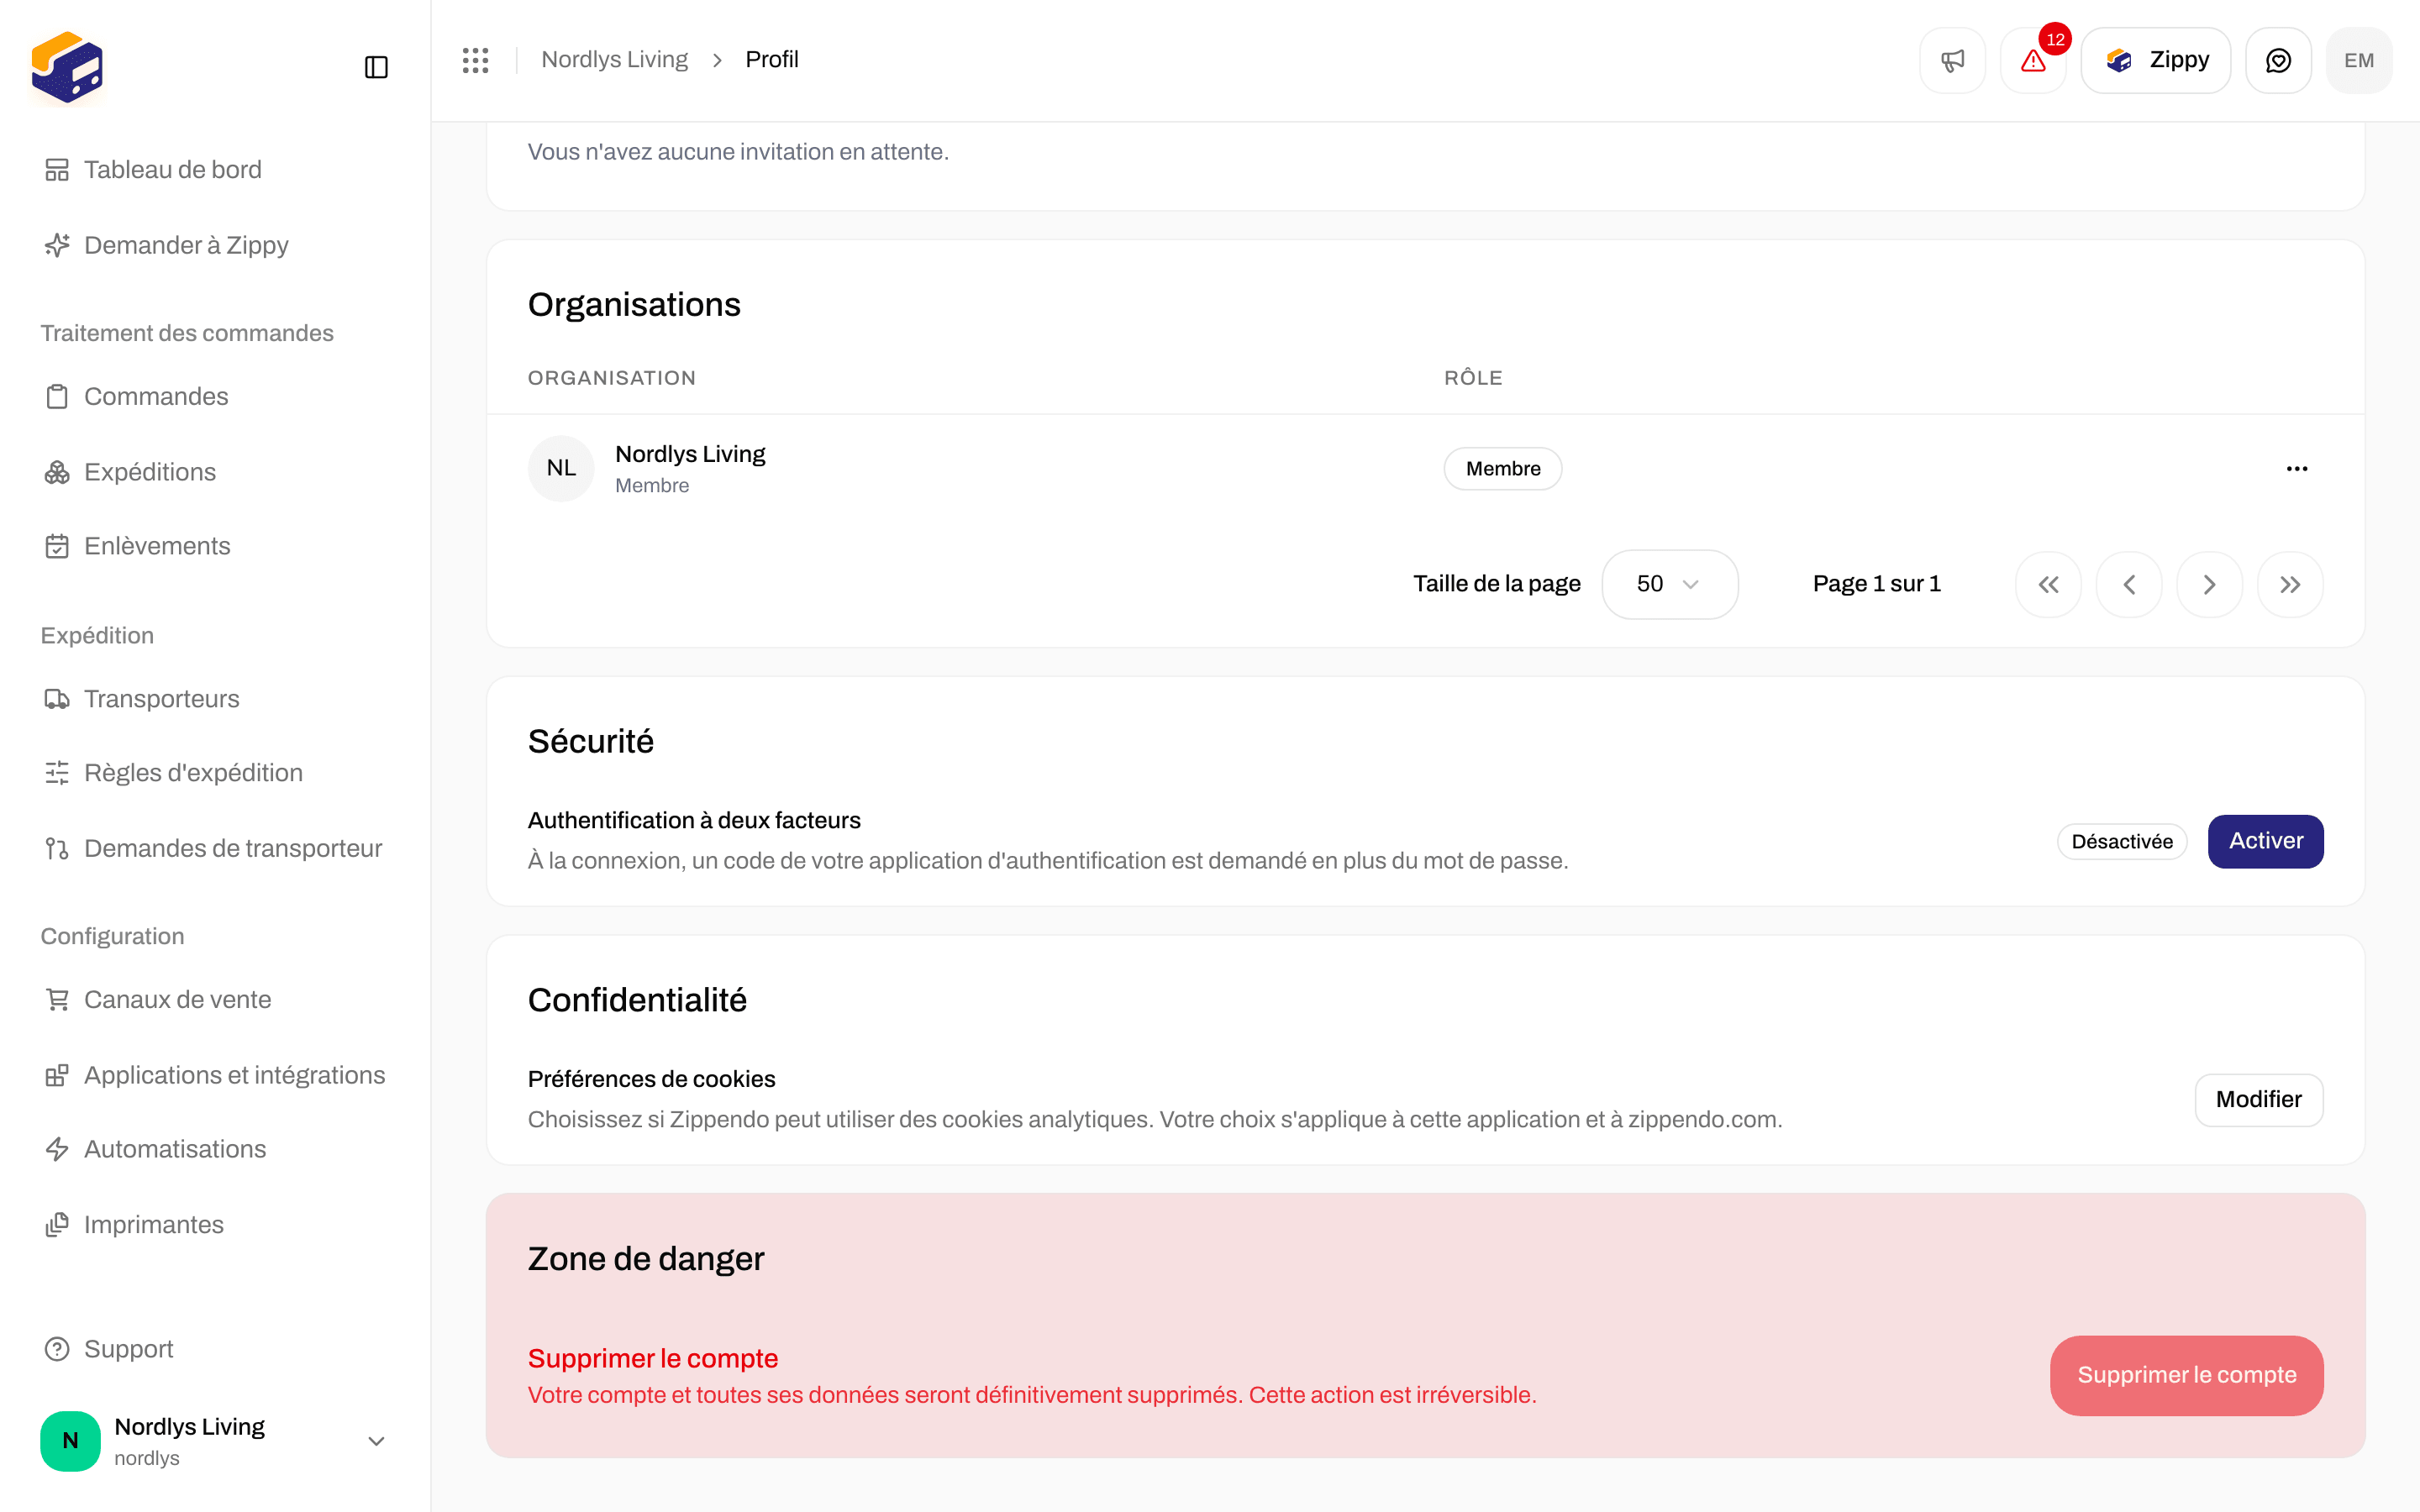Click Nordlys Living breadcrumb link
The height and width of the screenshot is (1512, 2420).
(614, 60)
